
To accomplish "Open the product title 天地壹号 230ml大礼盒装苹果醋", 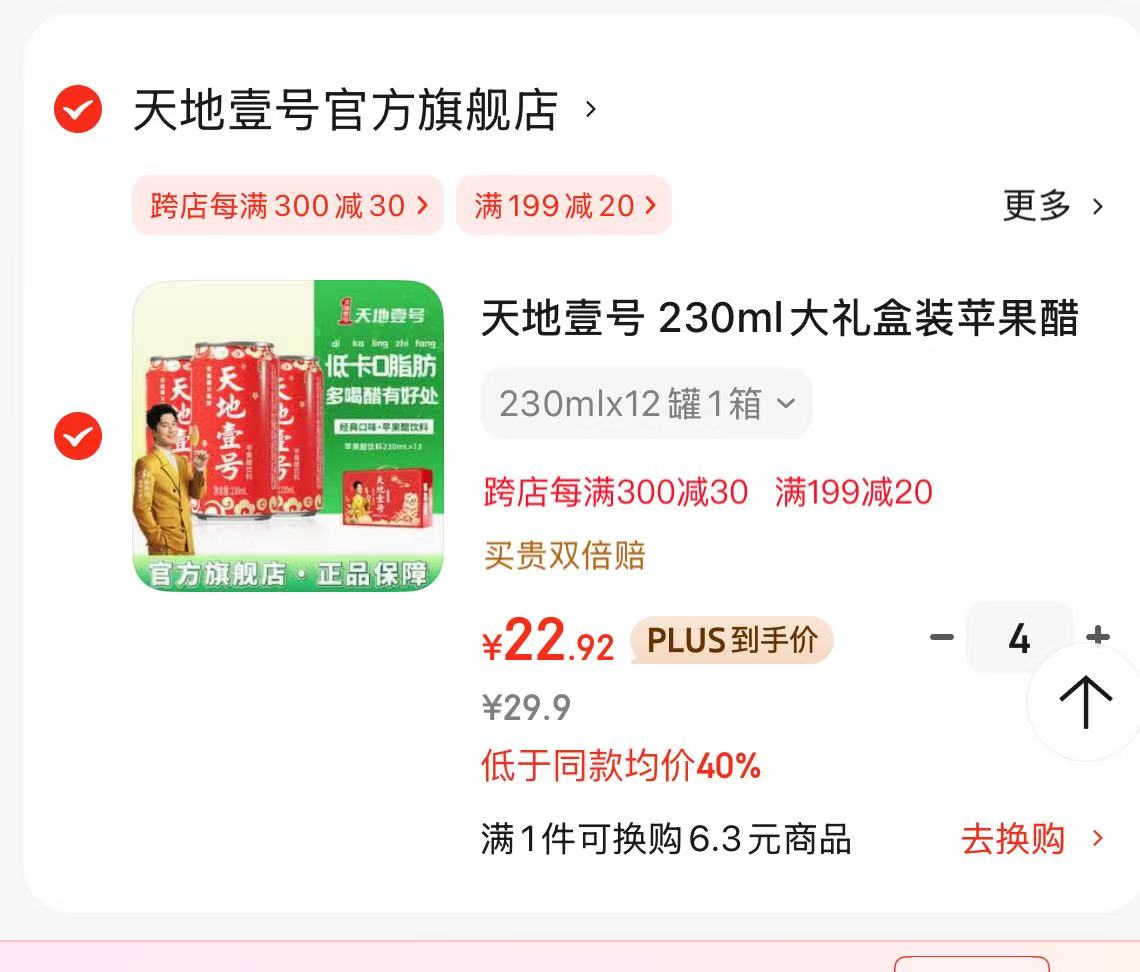I will coord(780,318).
